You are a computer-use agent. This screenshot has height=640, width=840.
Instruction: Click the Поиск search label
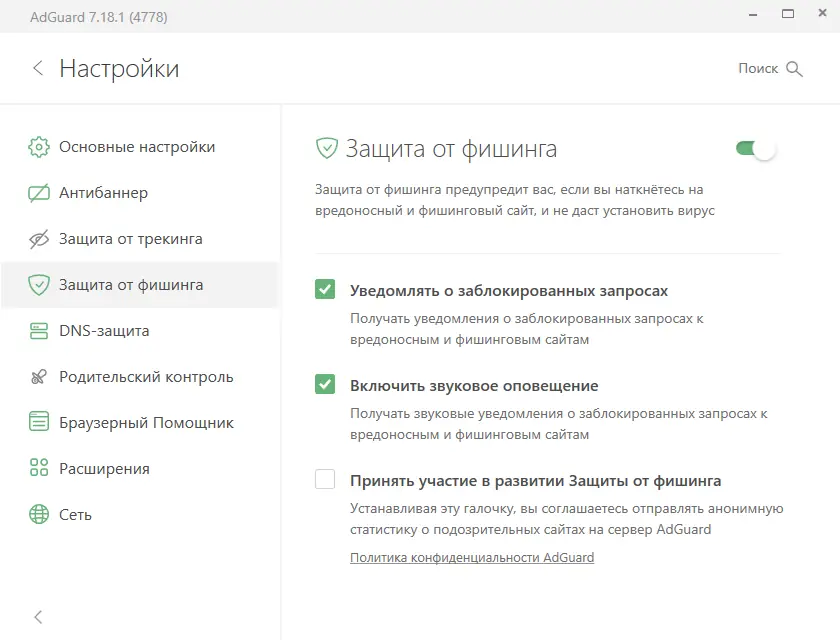[758, 69]
